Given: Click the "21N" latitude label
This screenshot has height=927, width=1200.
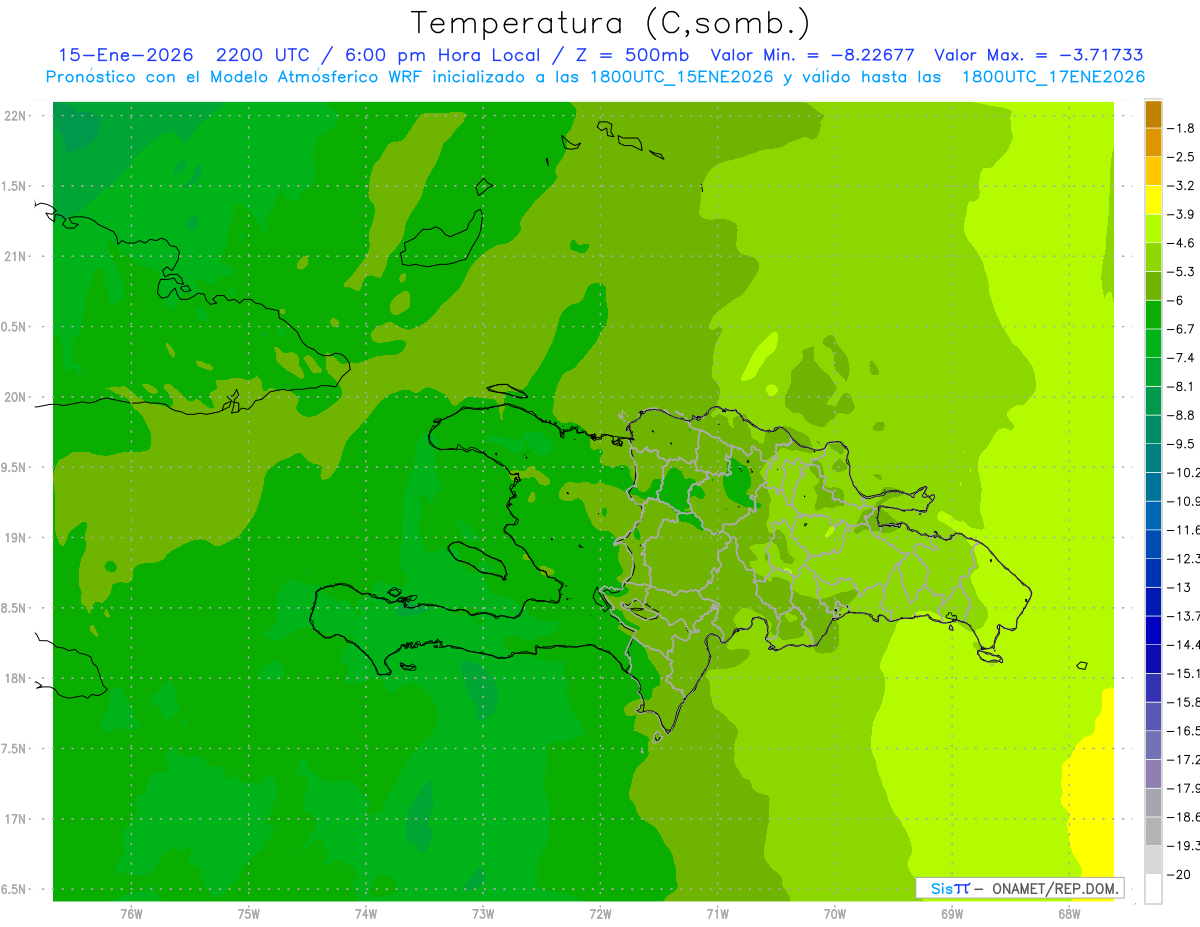Looking at the screenshot, I should [x=17, y=256].
